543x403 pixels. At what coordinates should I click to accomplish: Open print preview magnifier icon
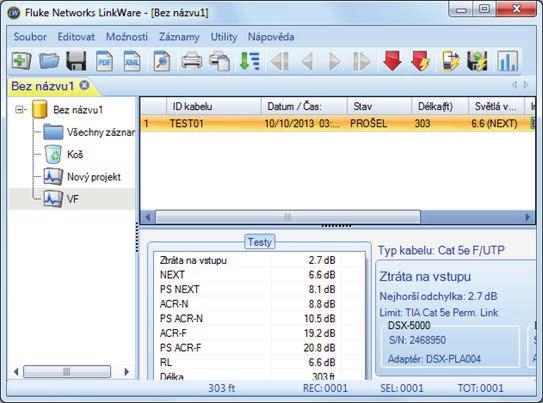pos(161,61)
